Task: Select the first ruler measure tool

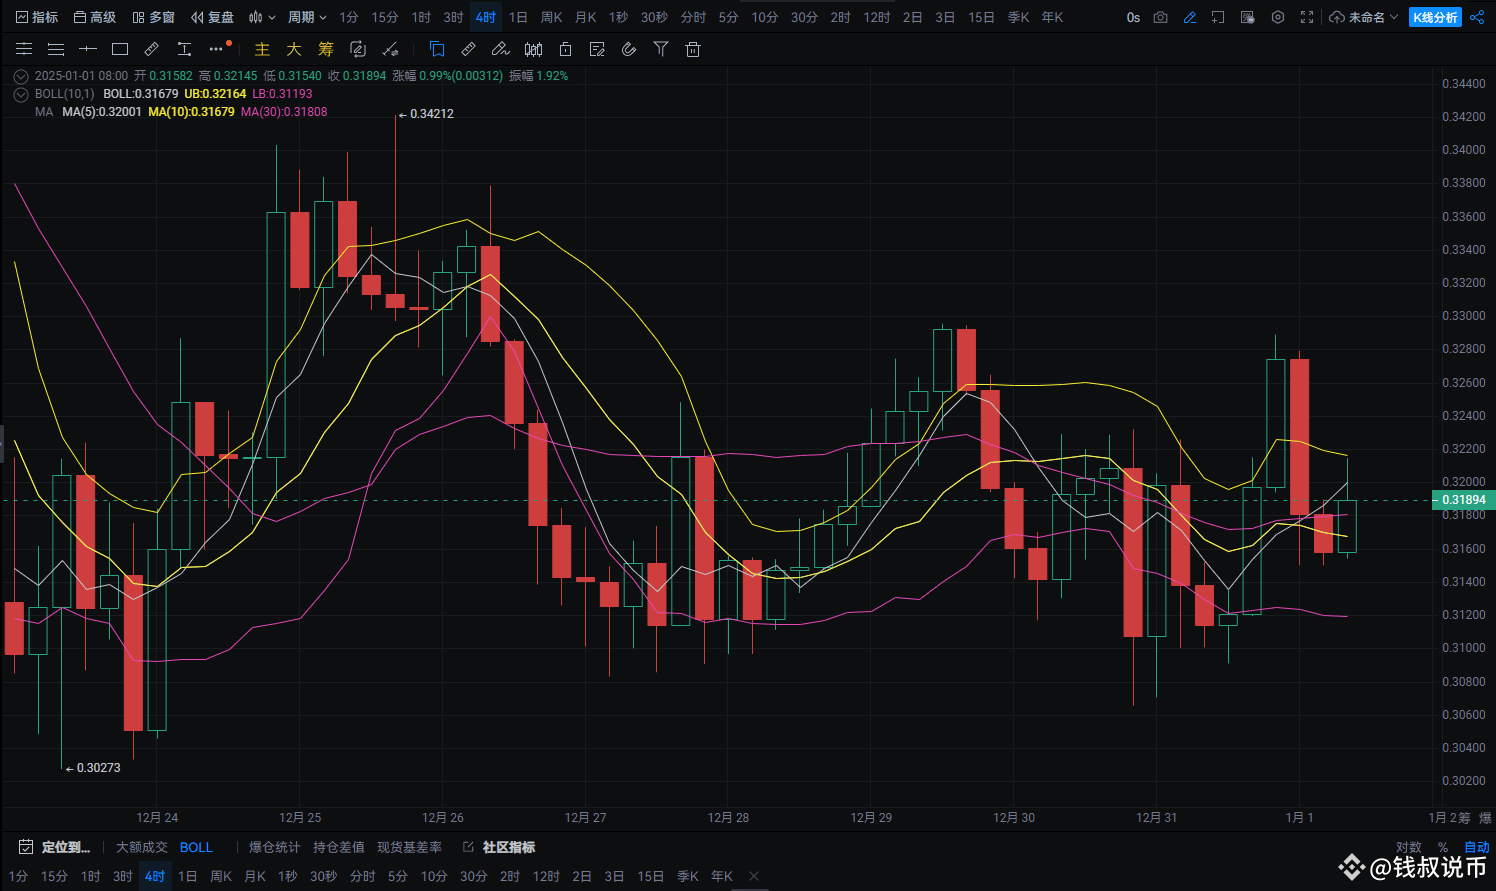Action: [x=152, y=49]
